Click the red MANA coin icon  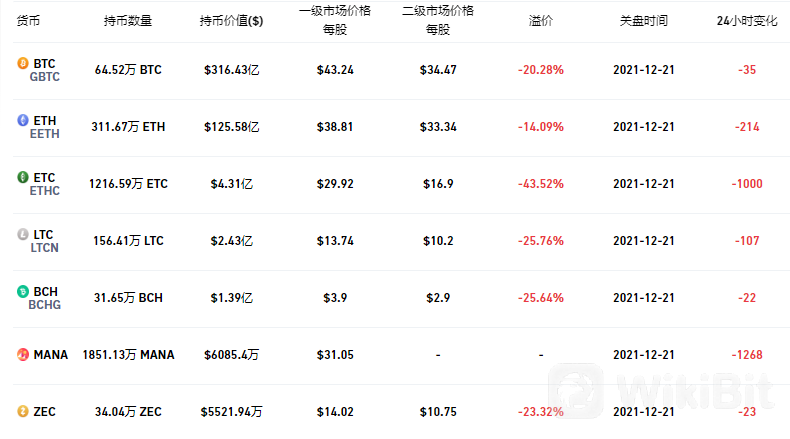click(x=23, y=354)
